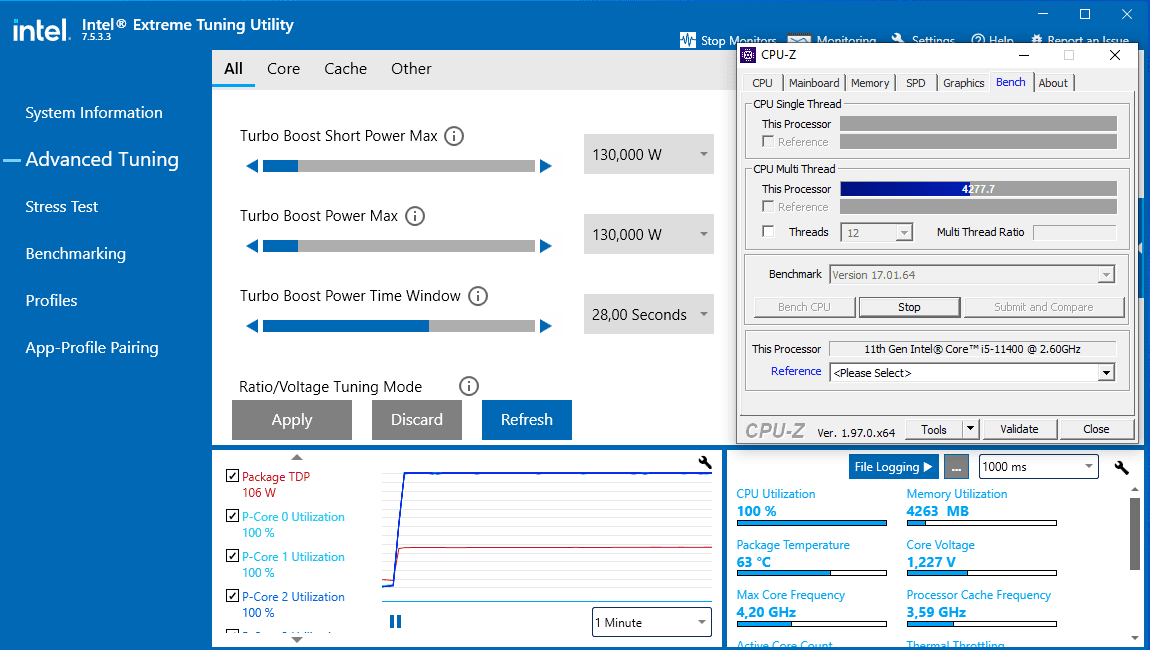Open Settings in the top toolbar

[923, 40]
